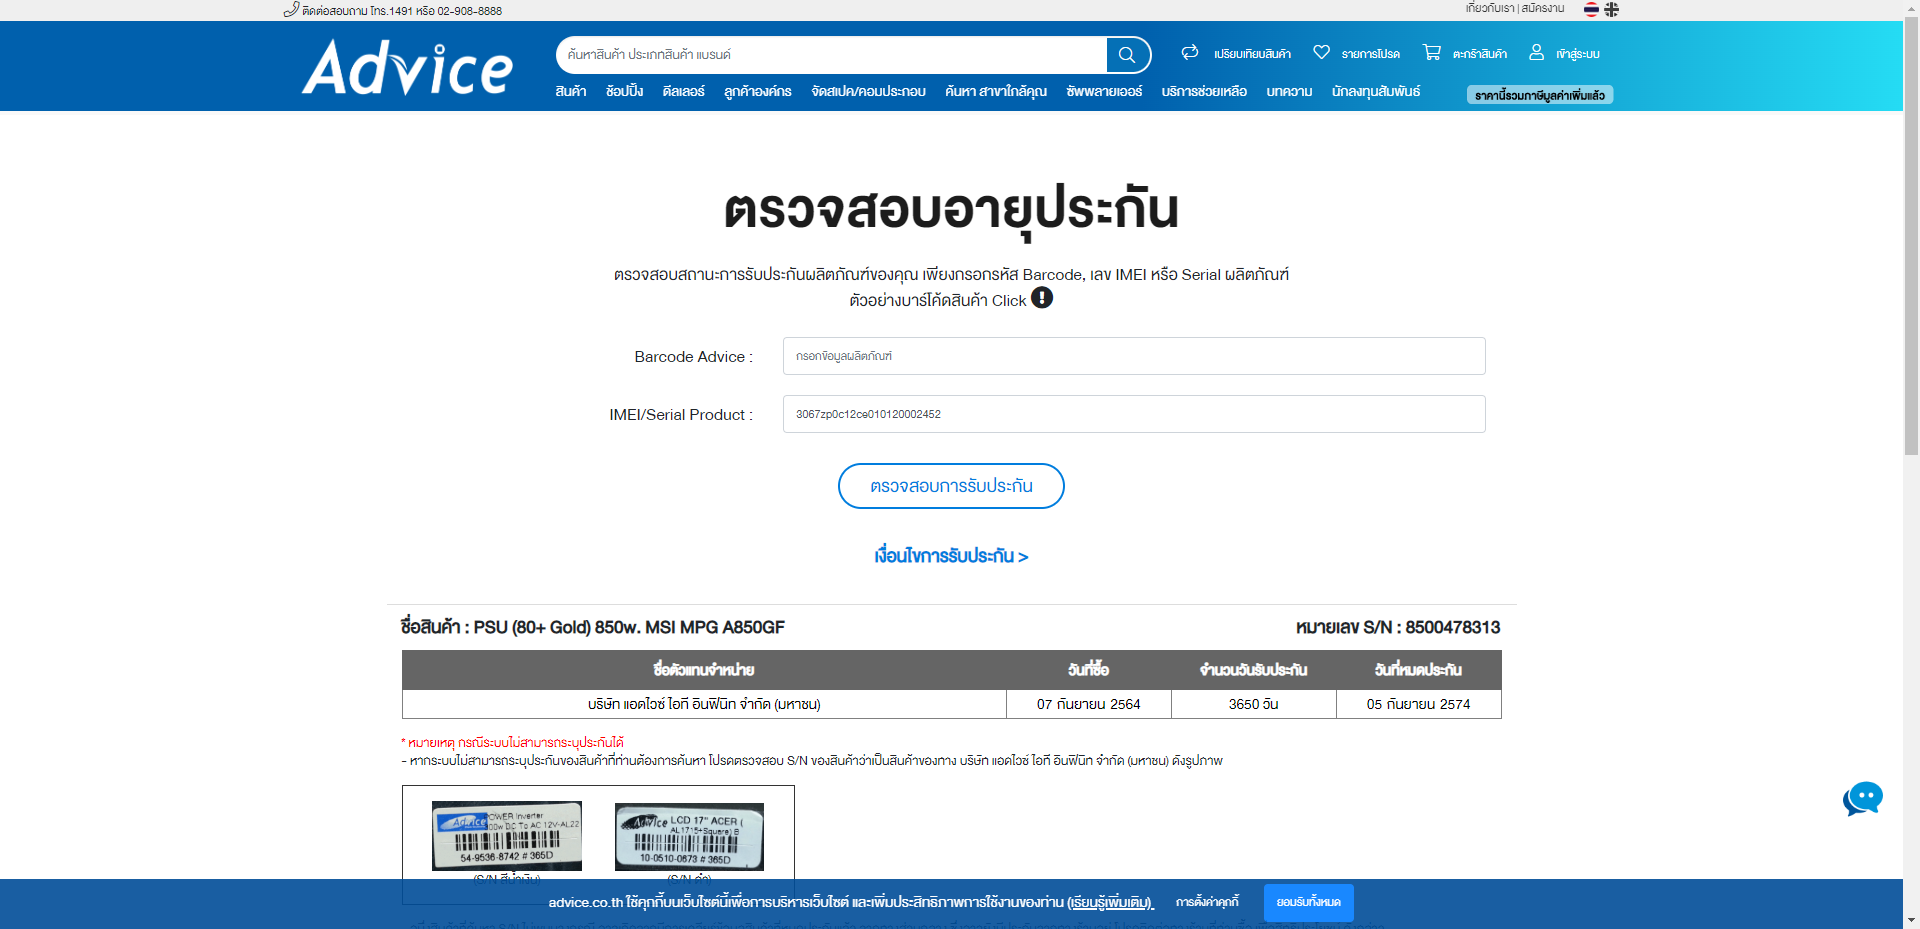
Task: Open the จัดสเปค/คอมประกอบ menu
Action: click(x=868, y=91)
